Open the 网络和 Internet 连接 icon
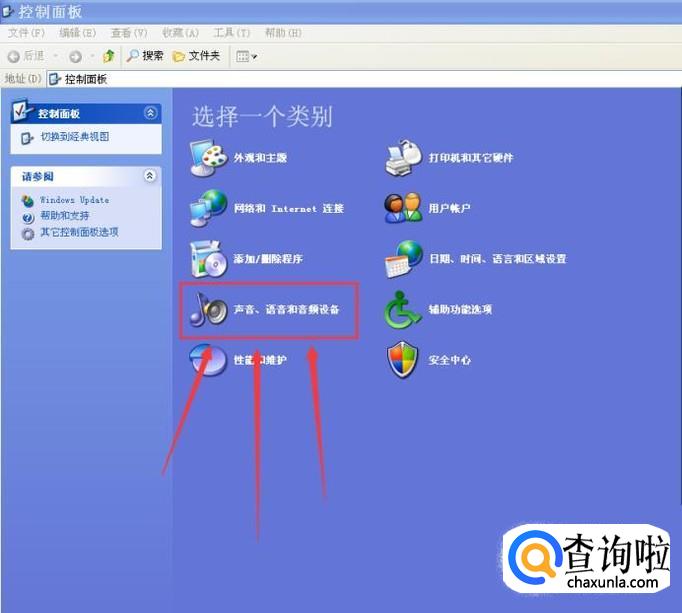 point(208,208)
